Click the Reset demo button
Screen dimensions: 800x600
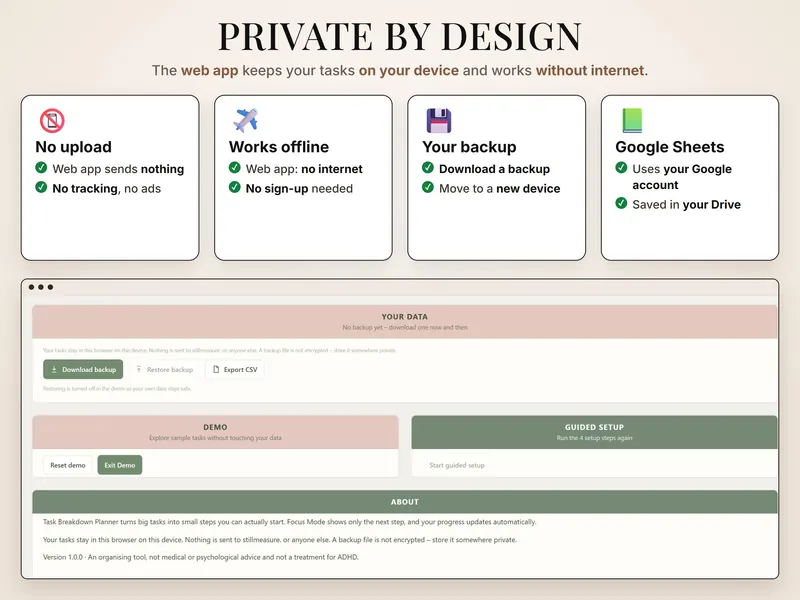click(x=68, y=465)
